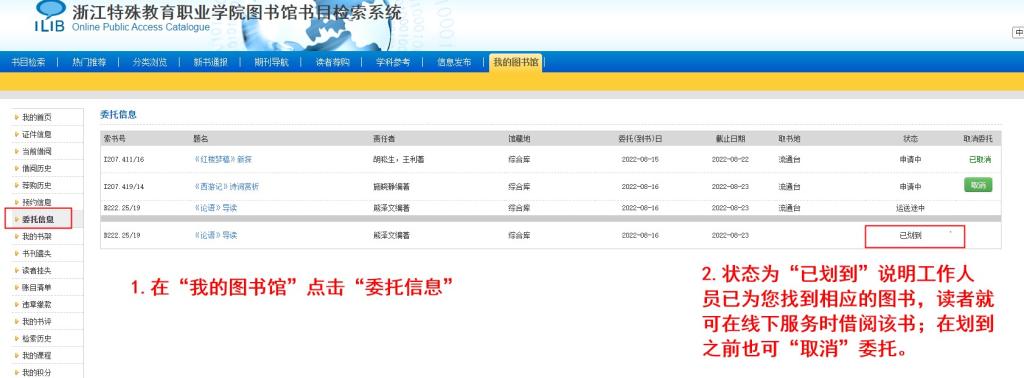This screenshot has width=1024, height=378.
Task: Open 我的首页 in the sidebar
Action: point(37,118)
